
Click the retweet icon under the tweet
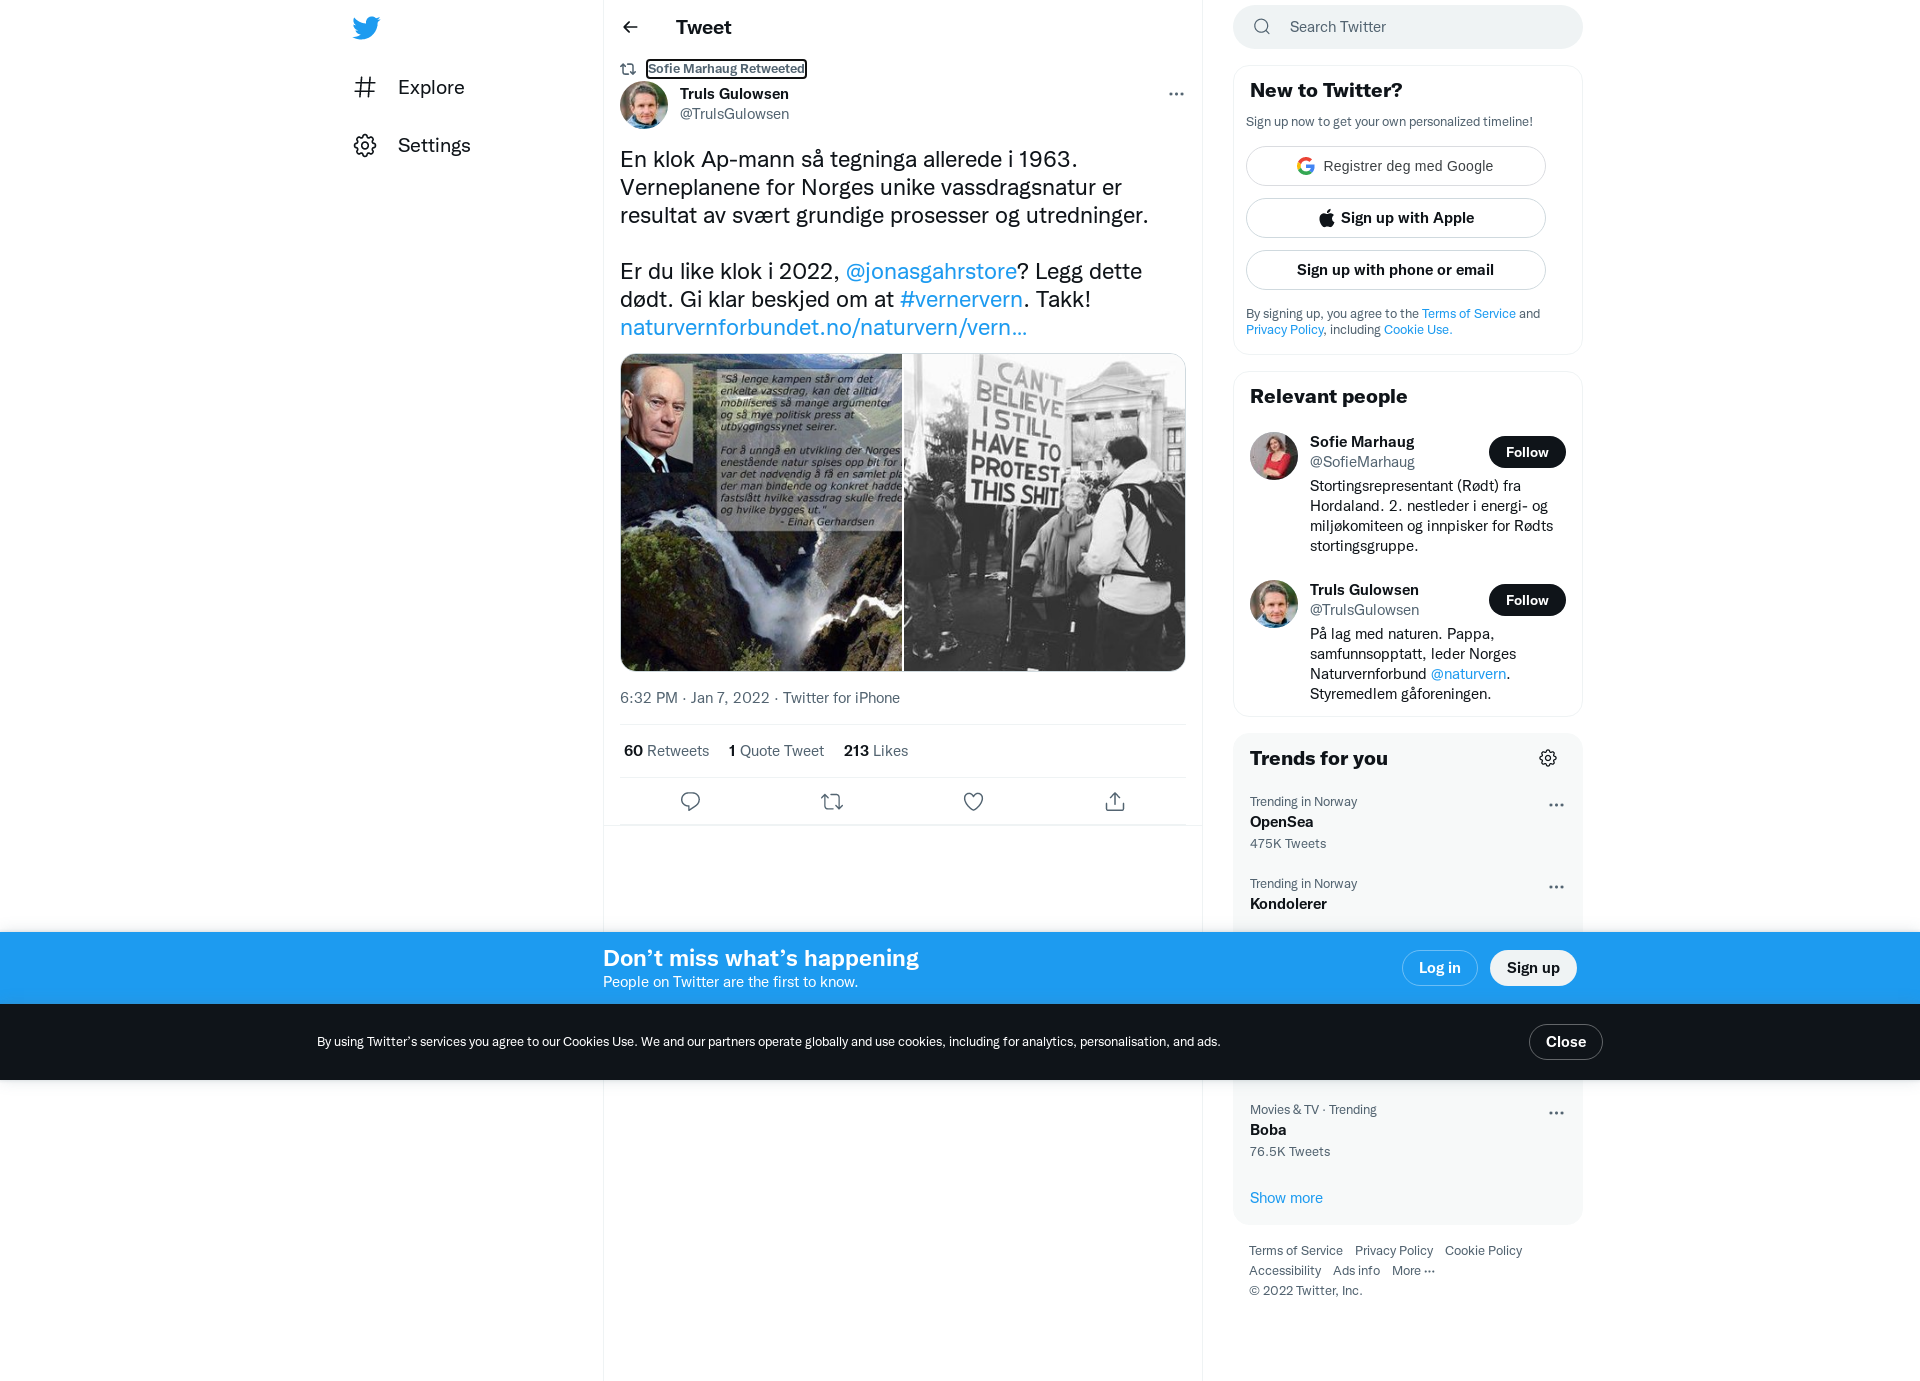(x=832, y=801)
